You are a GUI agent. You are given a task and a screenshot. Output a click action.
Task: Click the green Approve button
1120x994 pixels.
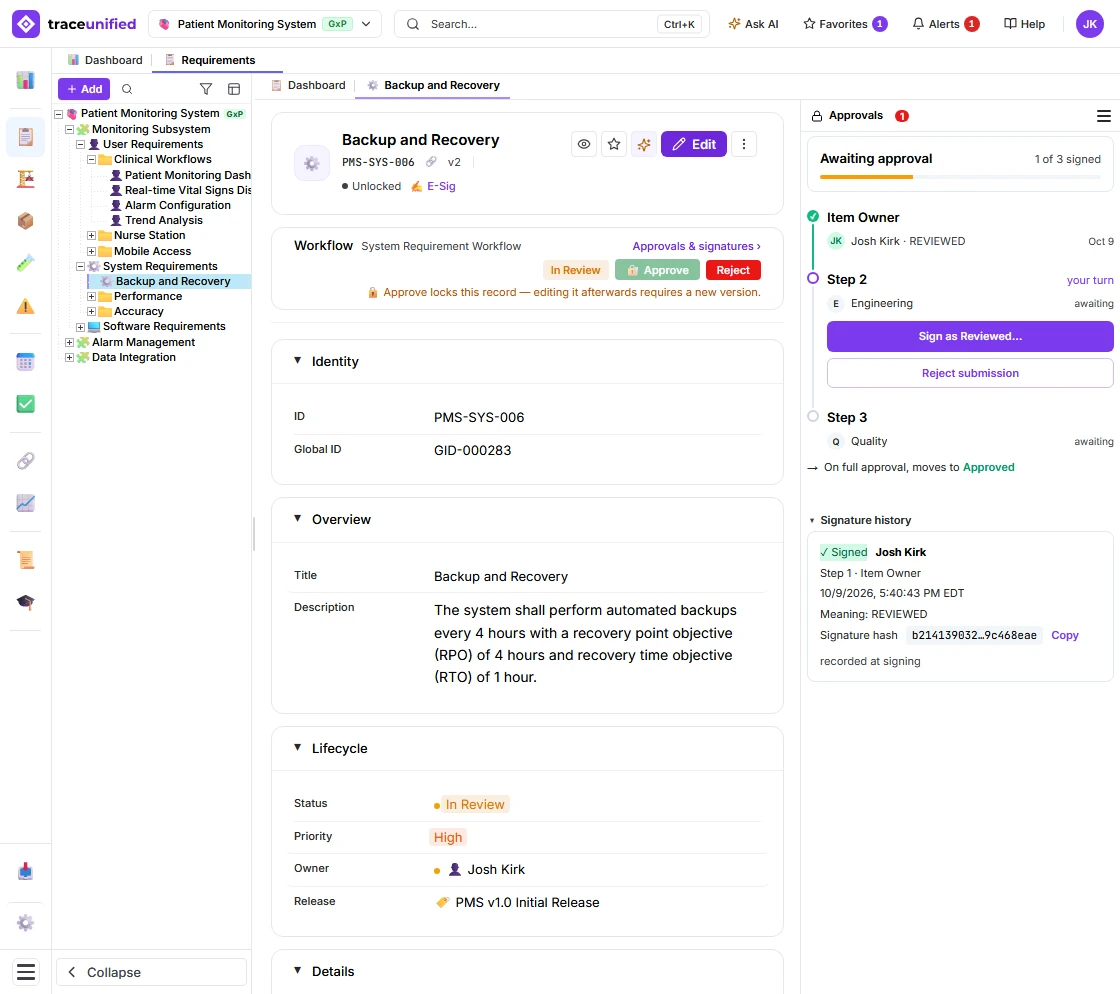pos(657,270)
